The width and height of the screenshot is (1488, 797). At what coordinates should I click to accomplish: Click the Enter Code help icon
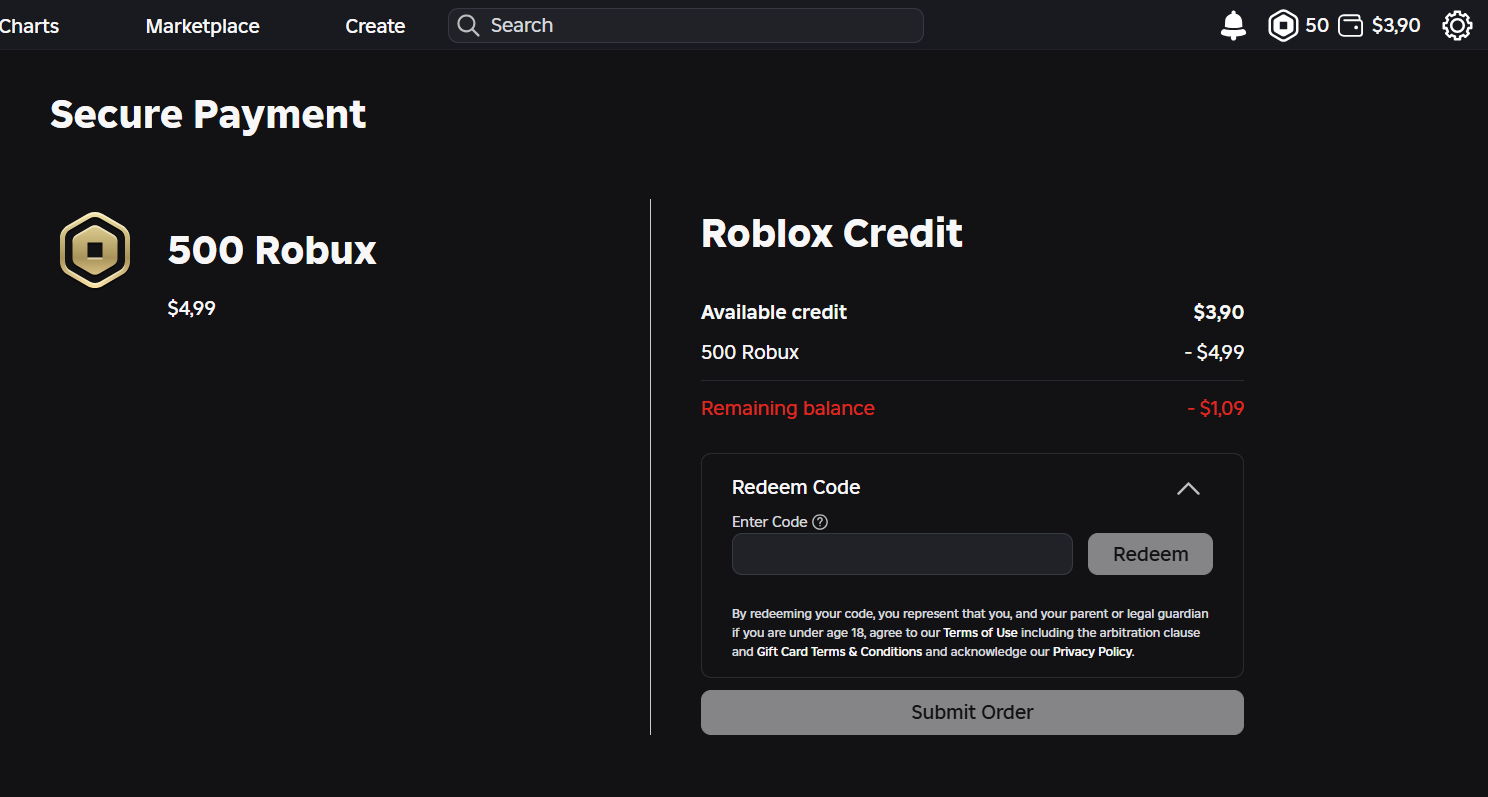820,521
